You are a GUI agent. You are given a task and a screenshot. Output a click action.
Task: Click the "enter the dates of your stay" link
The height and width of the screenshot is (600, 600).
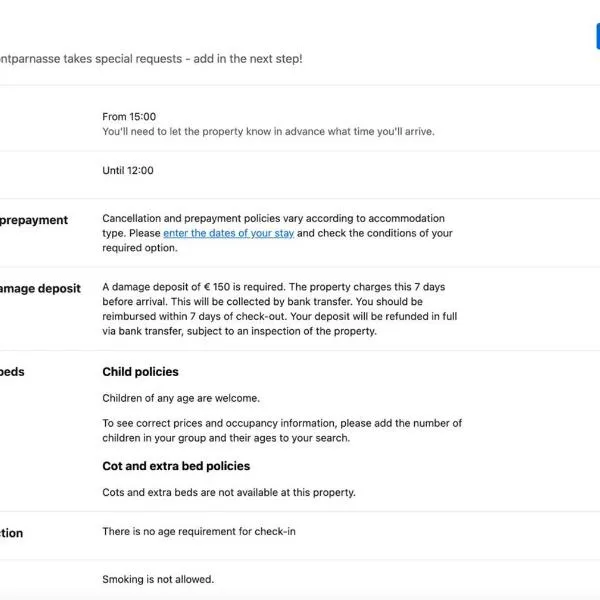[228, 233]
